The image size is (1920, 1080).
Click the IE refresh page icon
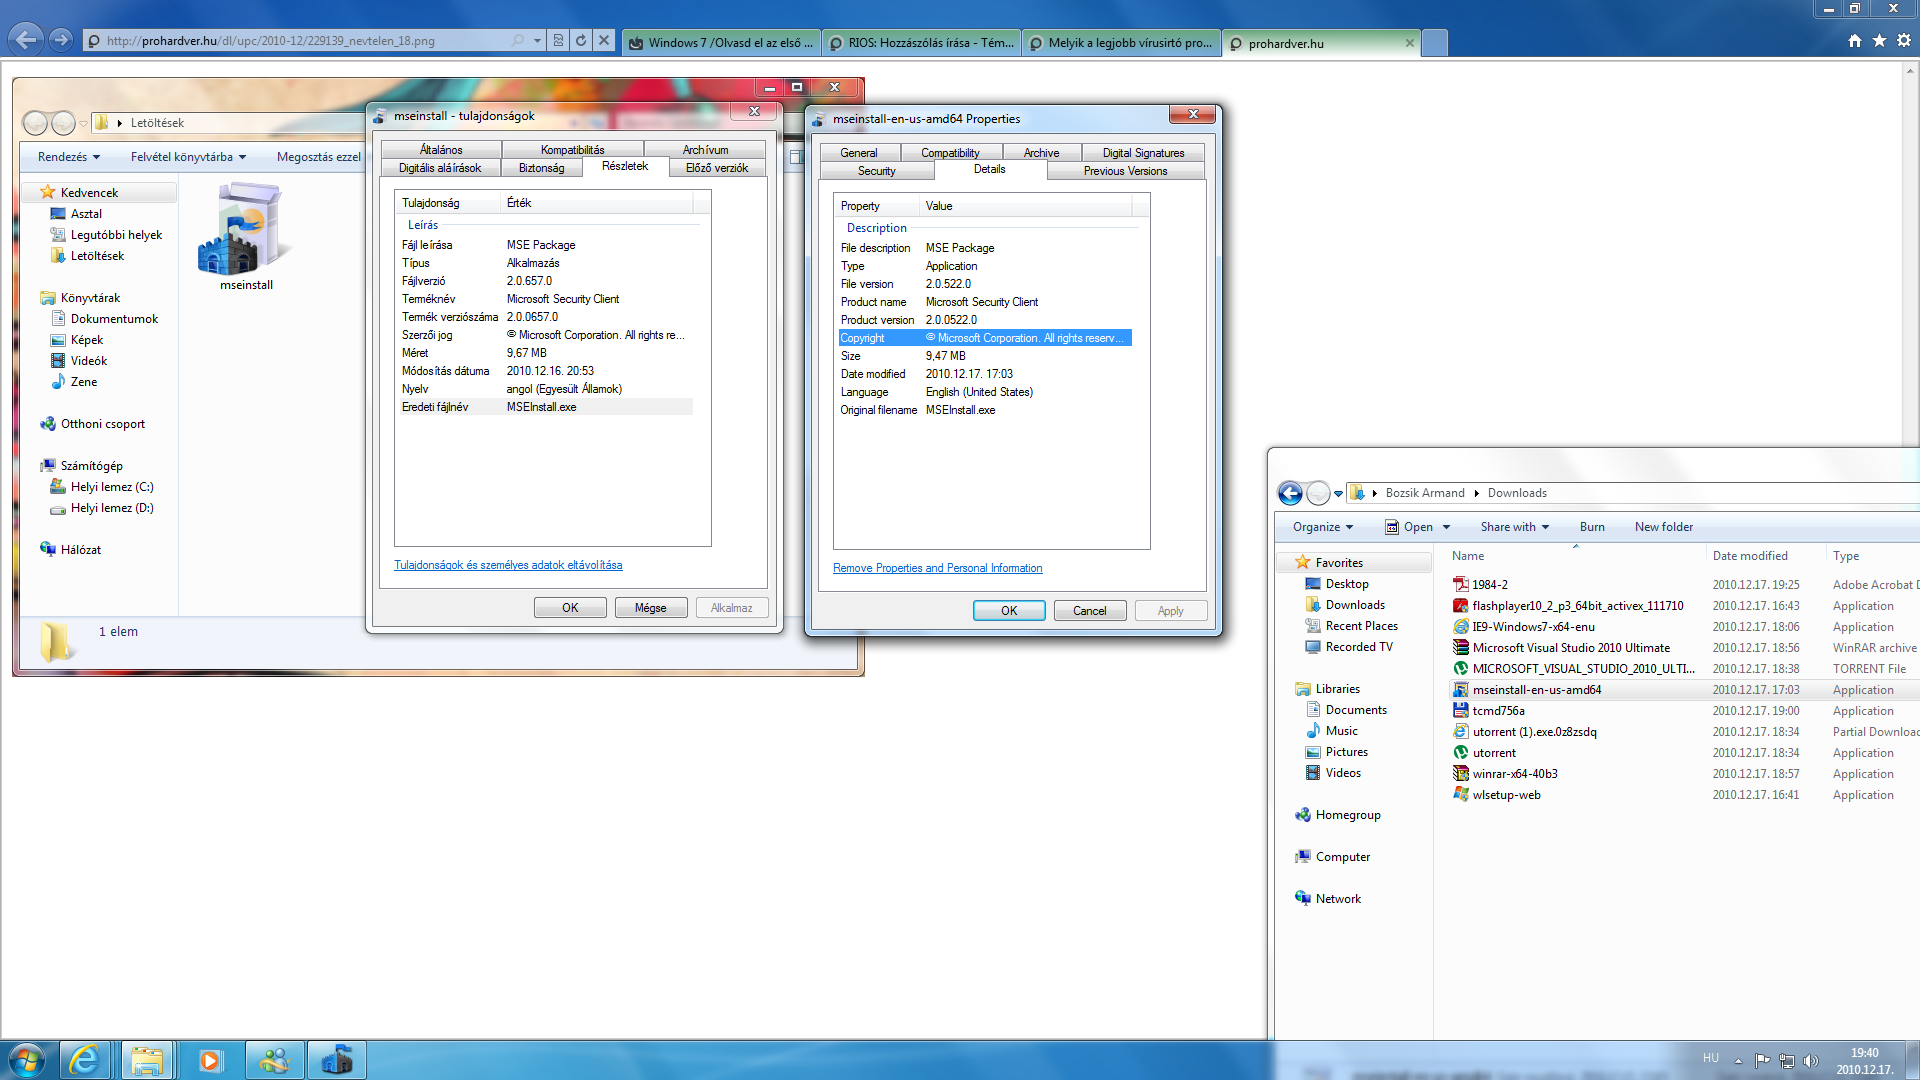coord(581,41)
